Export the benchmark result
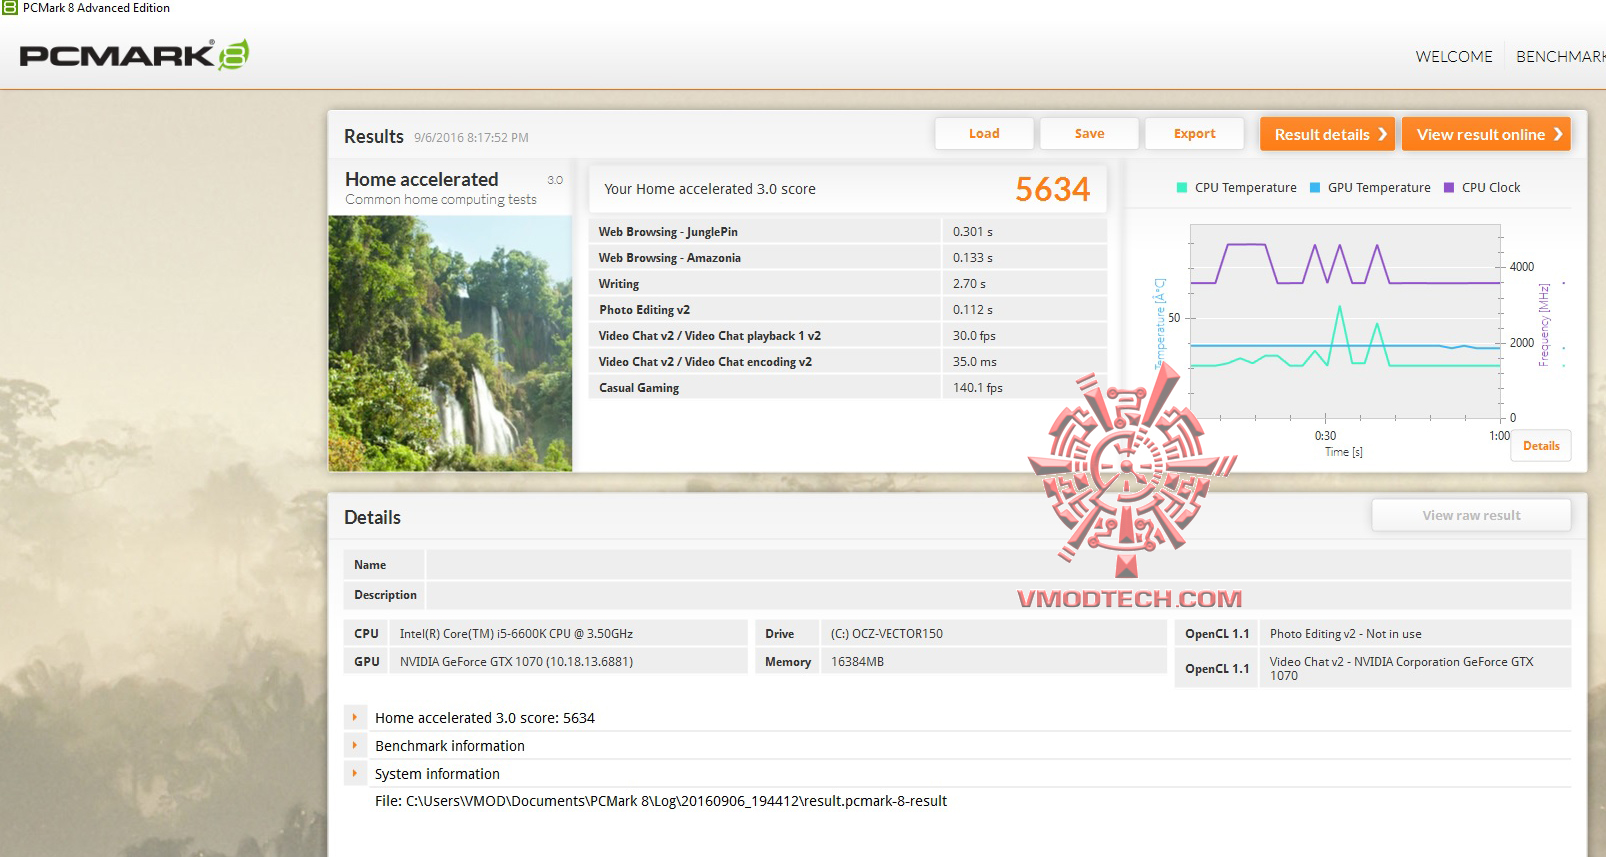1606x857 pixels. point(1194,134)
